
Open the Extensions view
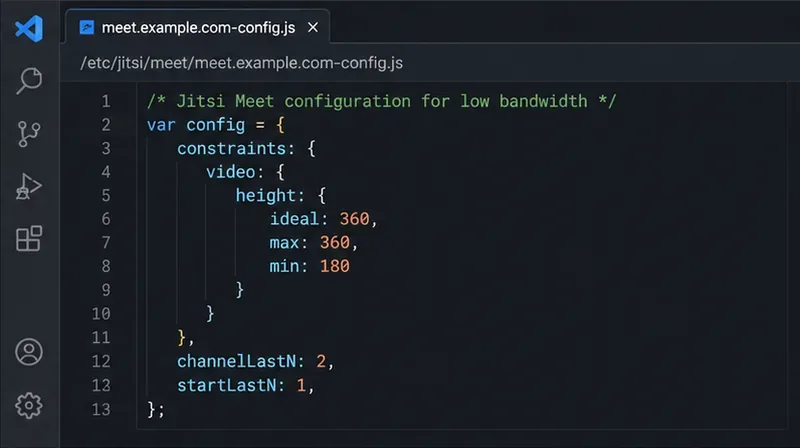(29, 238)
